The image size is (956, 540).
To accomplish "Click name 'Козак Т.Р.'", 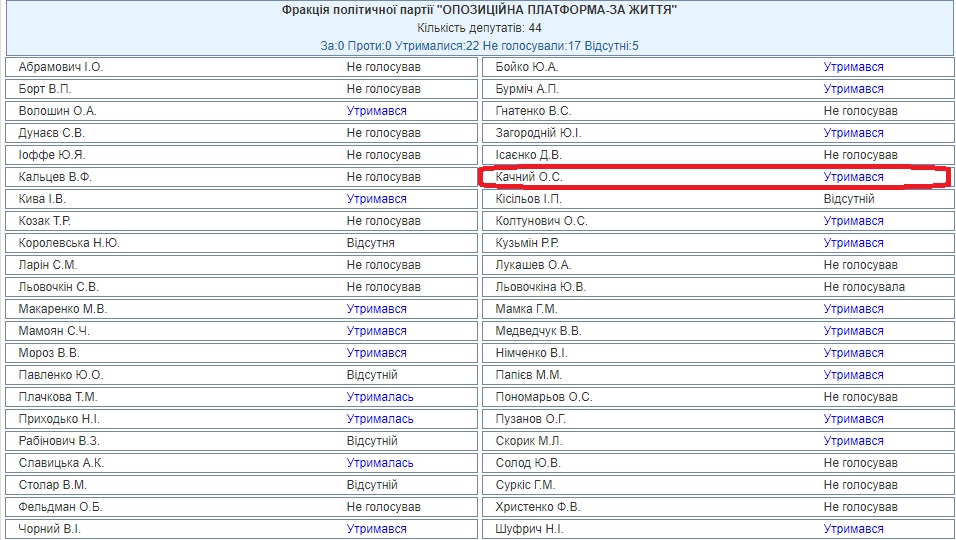I will [x=45, y=221].
